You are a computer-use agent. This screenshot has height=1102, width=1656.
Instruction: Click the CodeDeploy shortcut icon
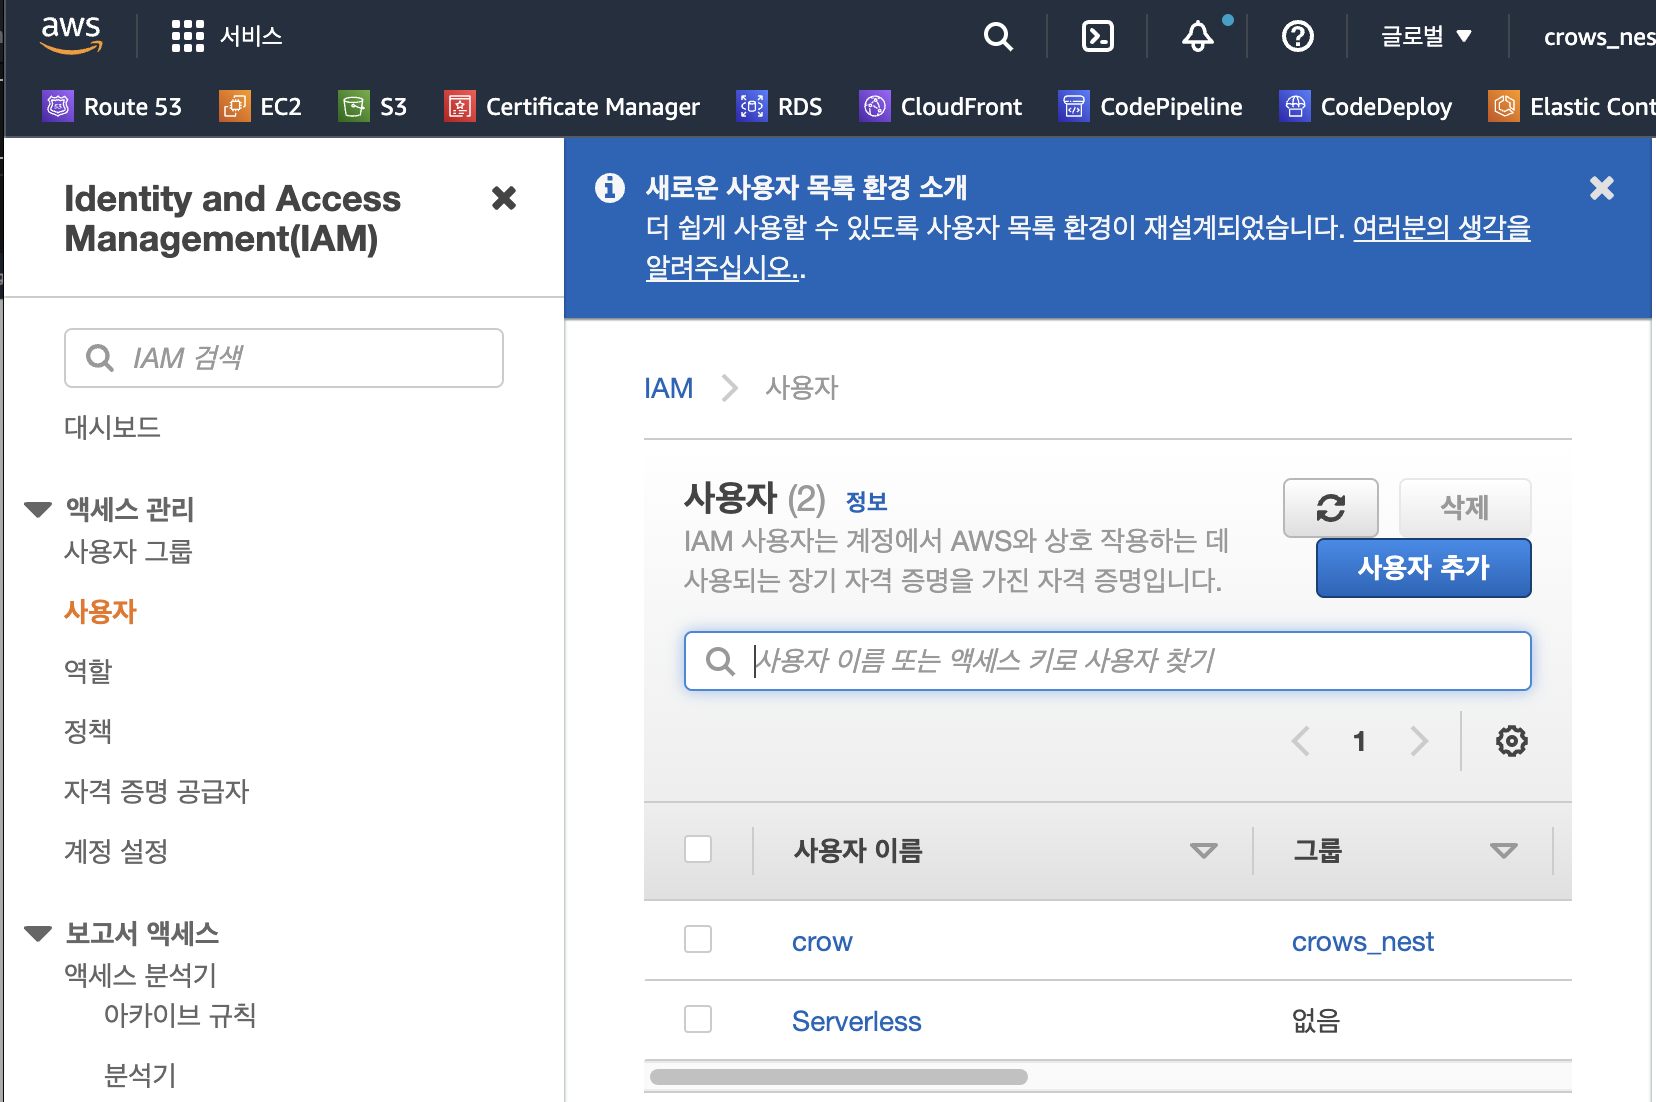[x=1295, y=105]
